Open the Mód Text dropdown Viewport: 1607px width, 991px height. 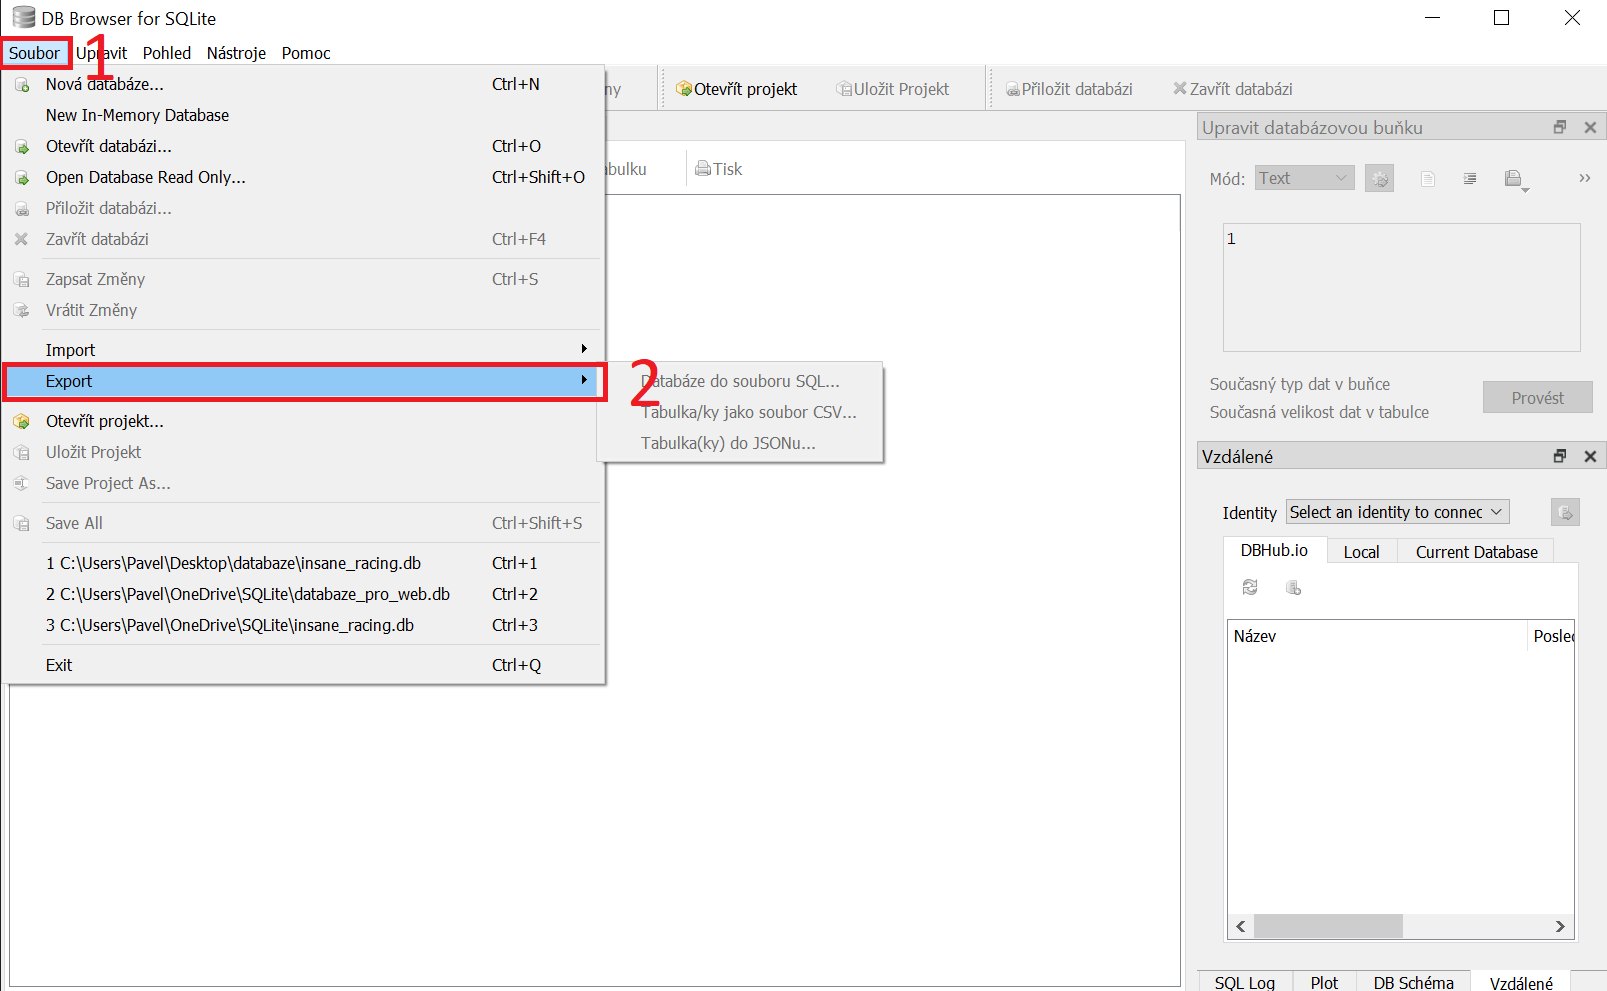pos(1305,178)
